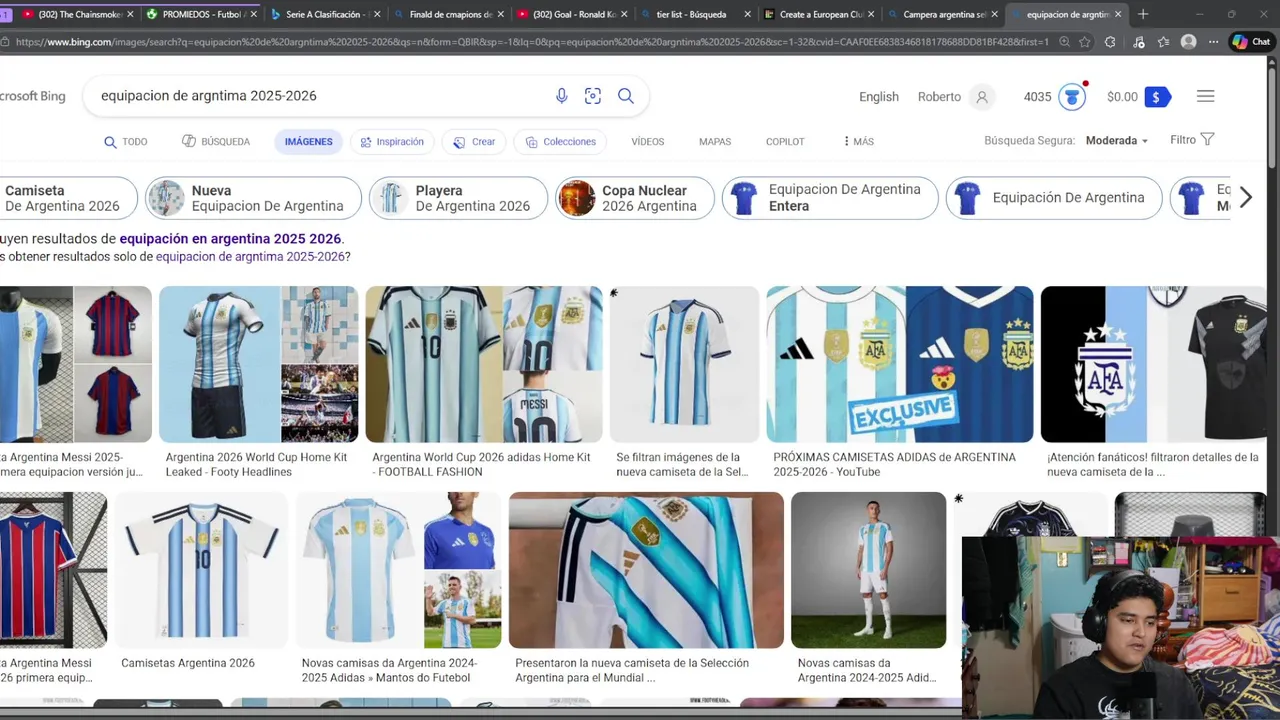The image size is (1280, 720).
Task: Expand the MÁS menu
Action: (858, 142)
